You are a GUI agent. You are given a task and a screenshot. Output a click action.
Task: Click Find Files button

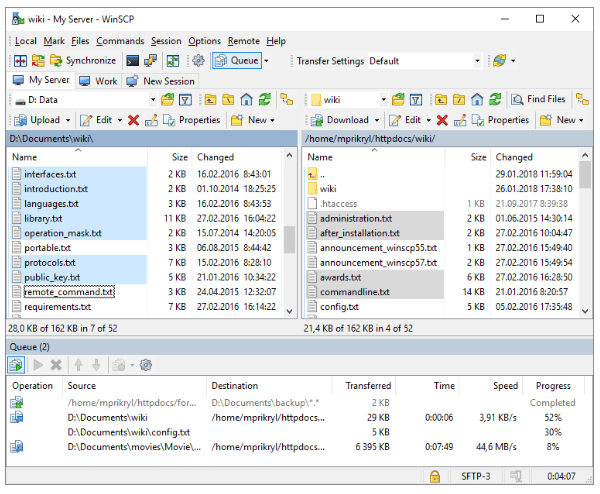pyautogui.click(x=538, y=99)
